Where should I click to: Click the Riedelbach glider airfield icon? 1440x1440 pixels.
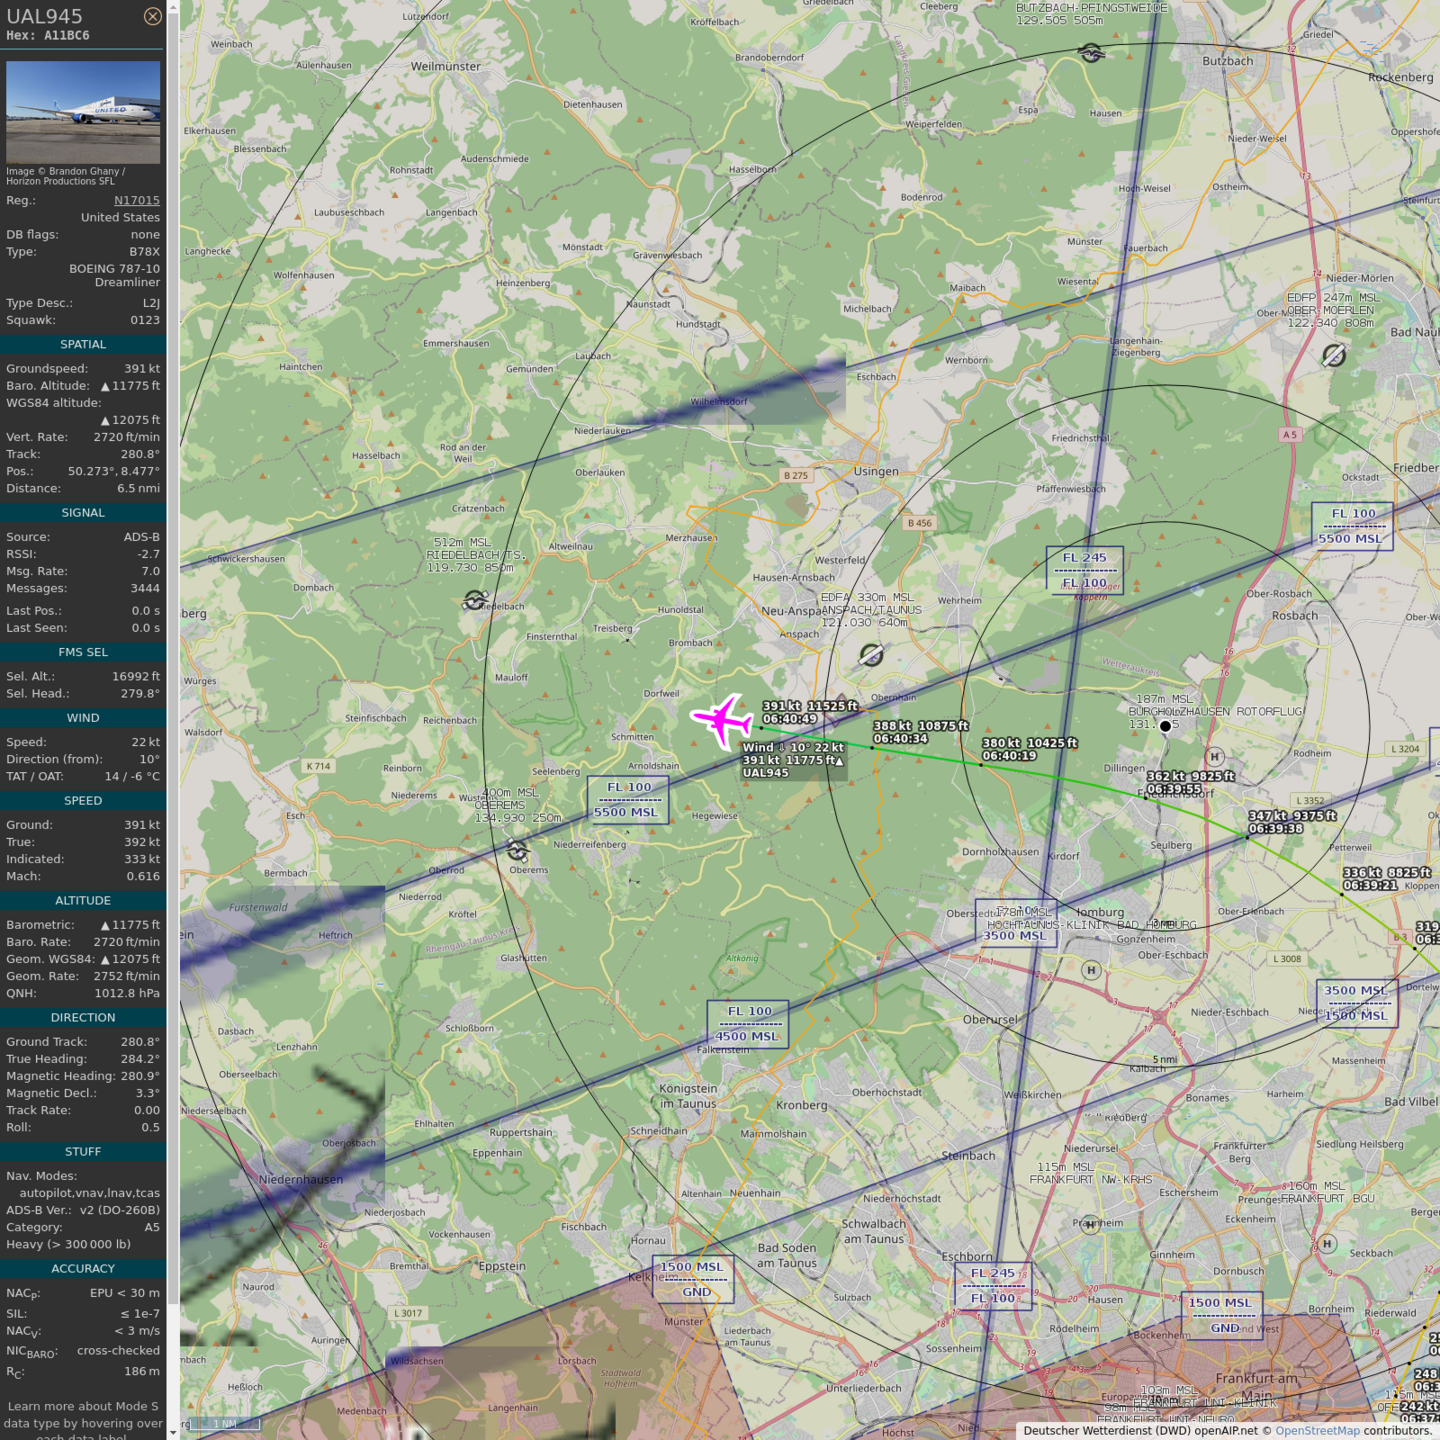pyautogui.click(x=476, y=600)
